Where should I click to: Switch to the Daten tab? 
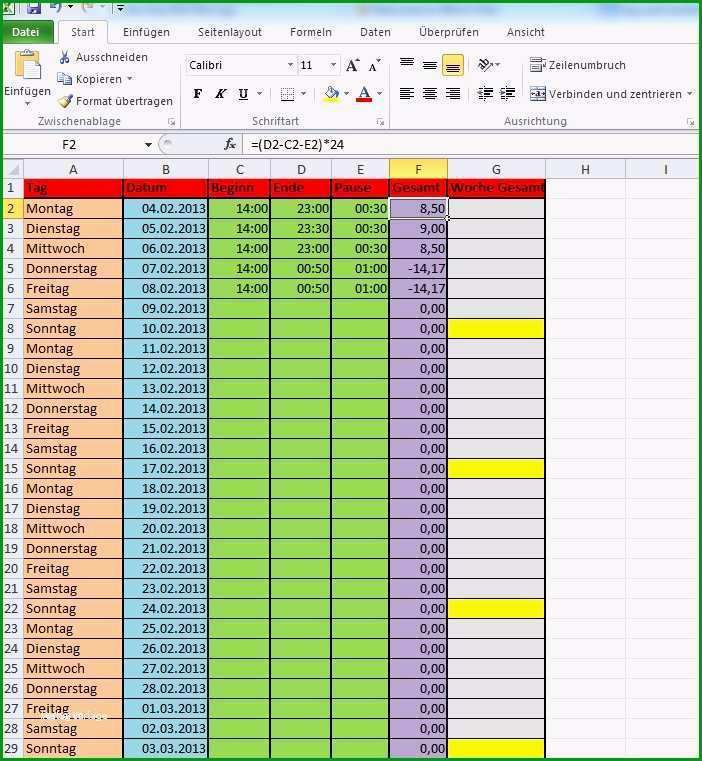(x=375, y=32)
